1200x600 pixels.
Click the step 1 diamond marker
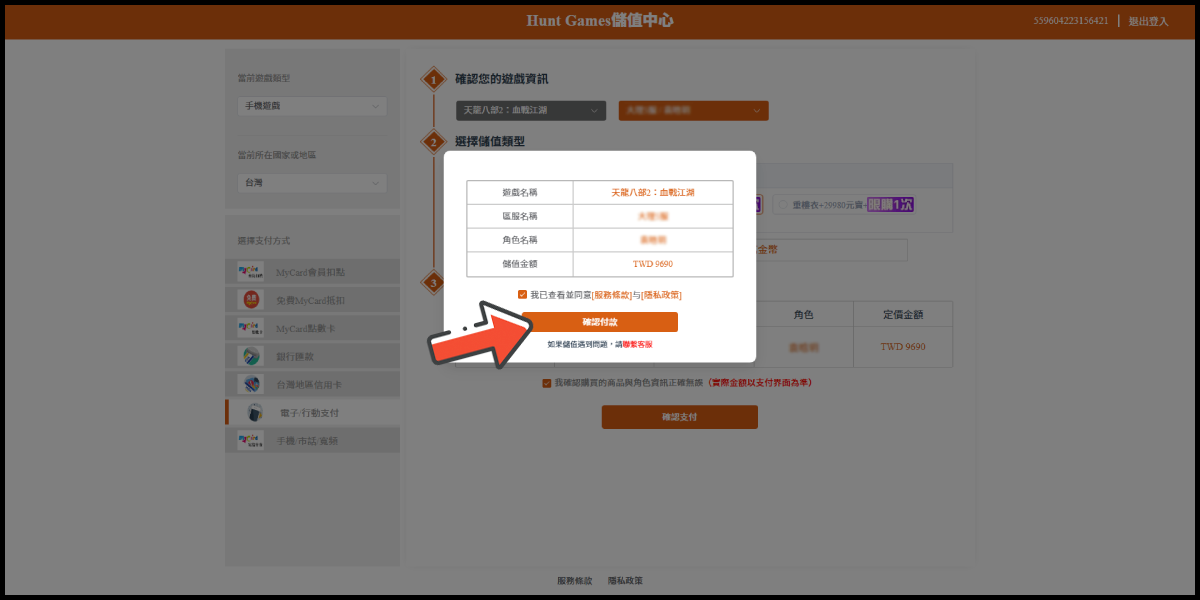(433, 80)
